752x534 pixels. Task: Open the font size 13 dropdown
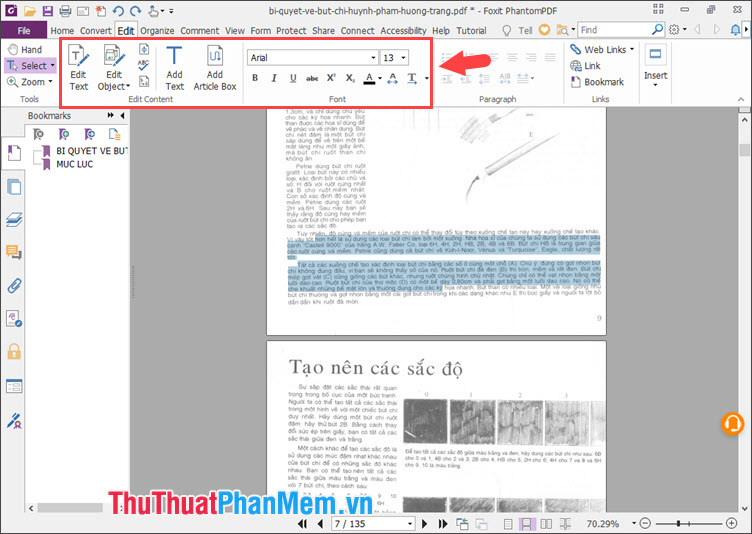pyautogui.click(x=403, y=58)
